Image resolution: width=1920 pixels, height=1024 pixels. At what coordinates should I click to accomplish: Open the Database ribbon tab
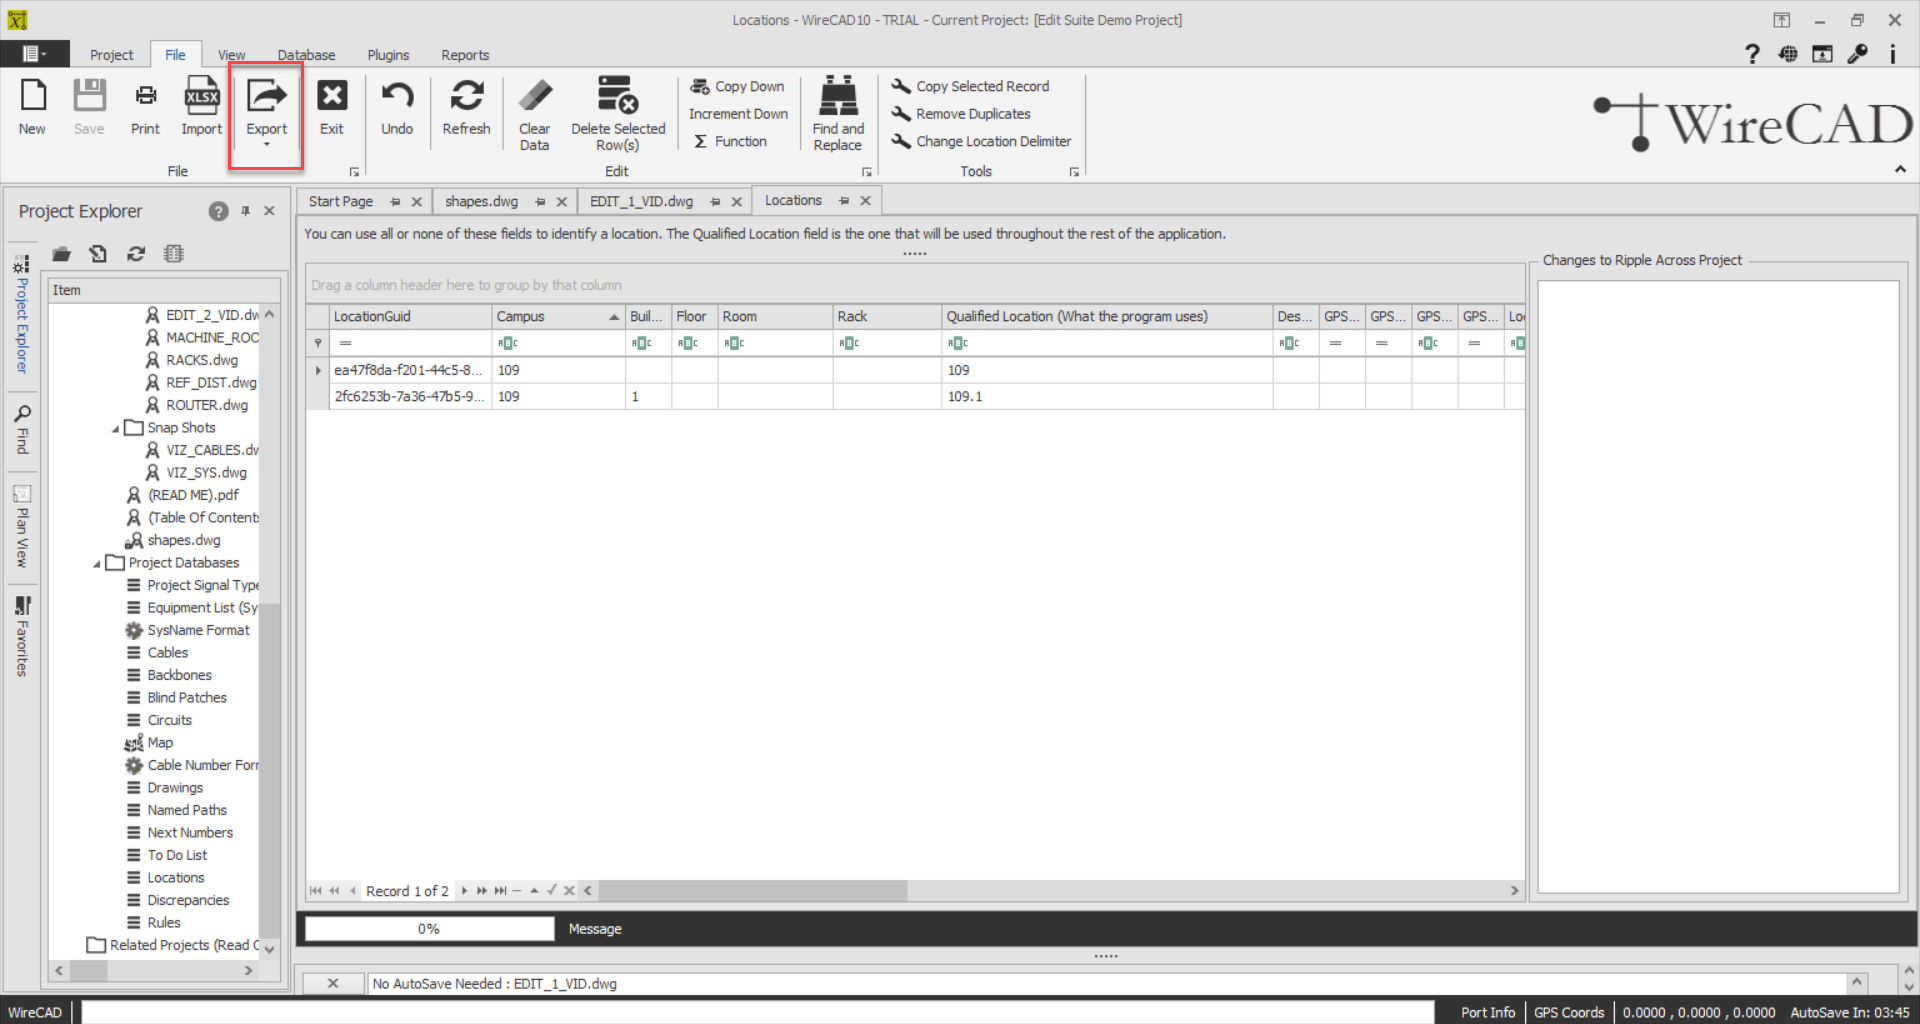[x=306, y=55]
